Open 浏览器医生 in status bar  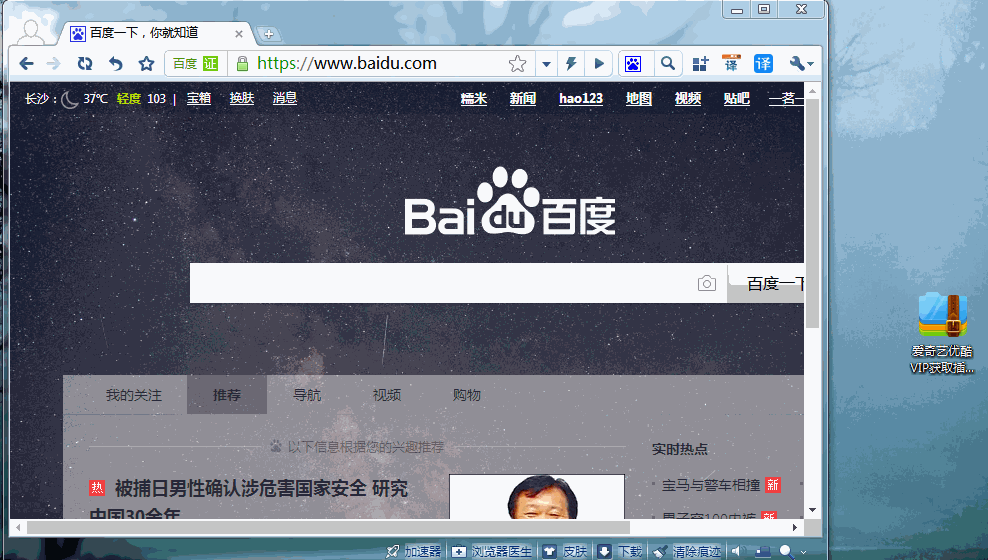(x=492, y=552)
